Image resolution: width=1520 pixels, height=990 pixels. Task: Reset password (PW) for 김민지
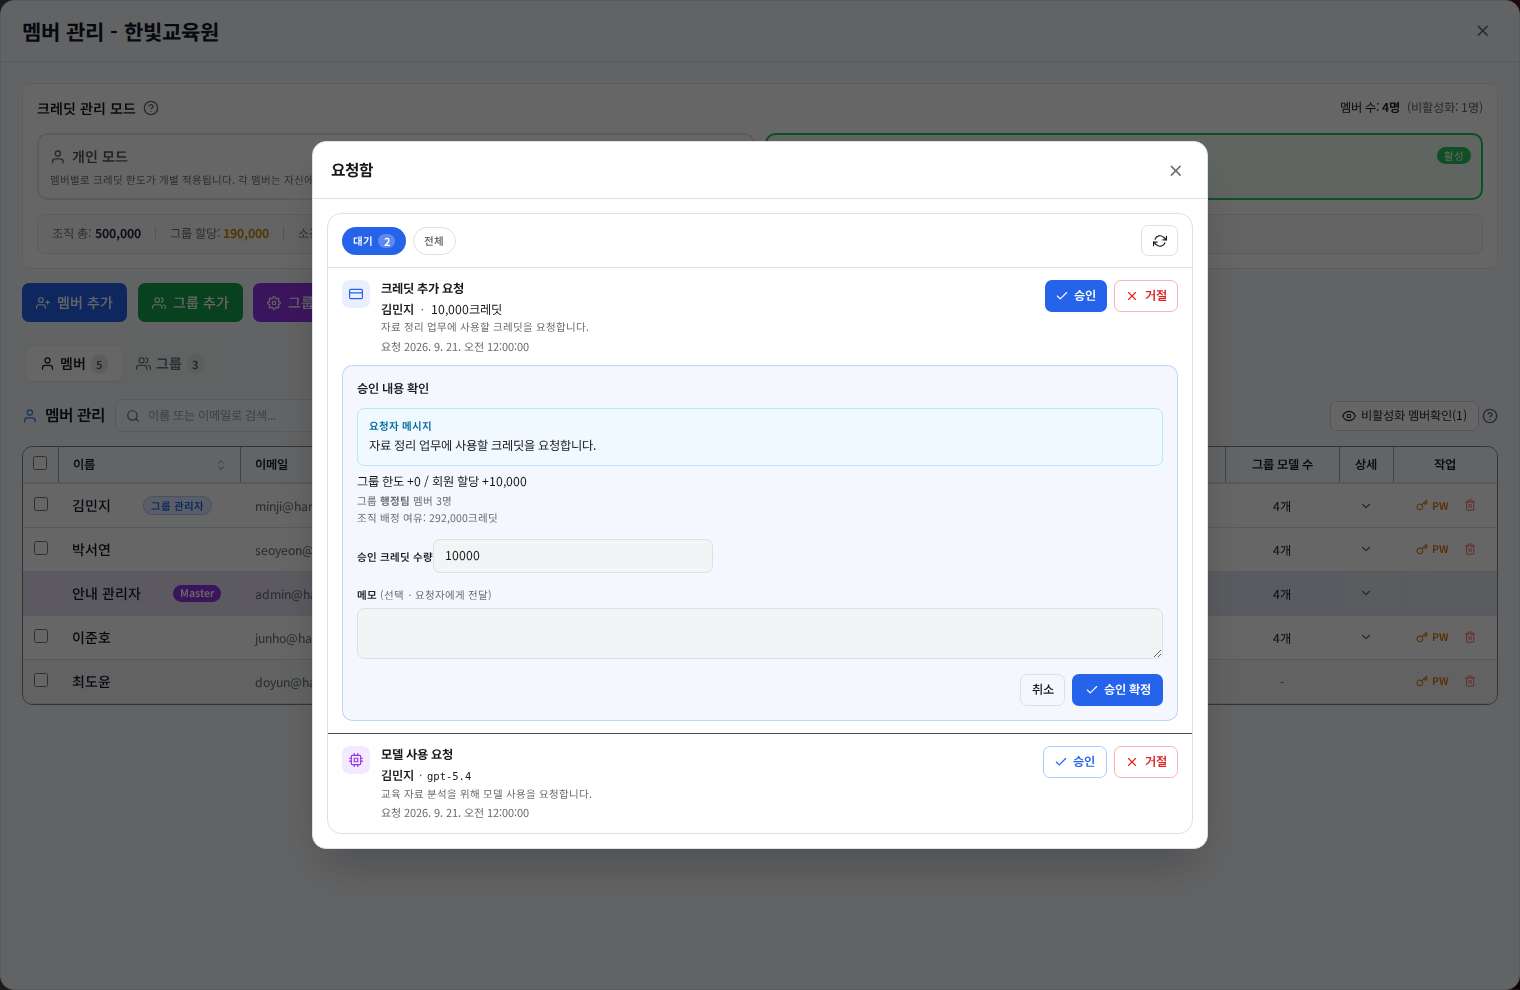tap(1432, 506)
